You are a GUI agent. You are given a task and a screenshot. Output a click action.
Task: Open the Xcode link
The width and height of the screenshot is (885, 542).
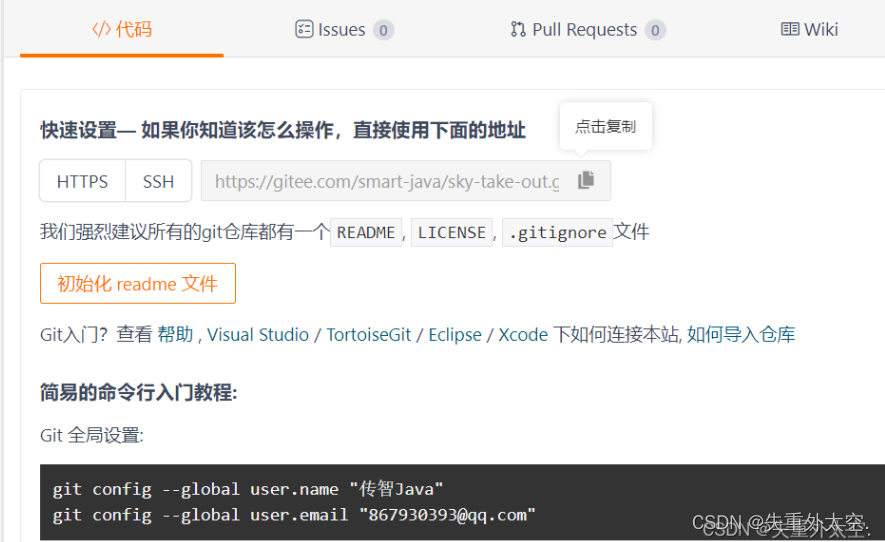(x=523, y=335)
